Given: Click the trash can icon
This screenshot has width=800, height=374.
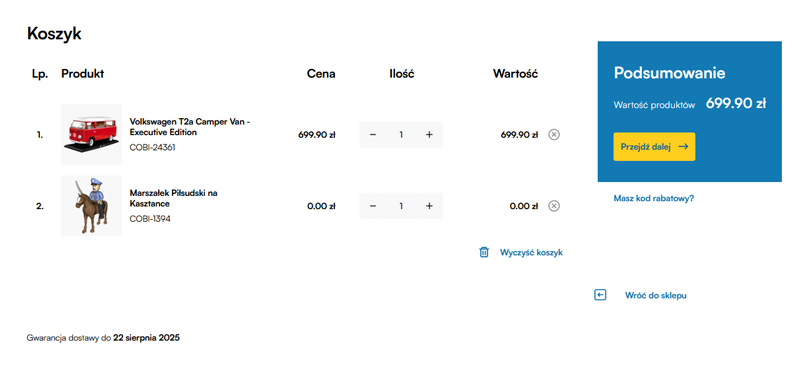Looking at the screenshot, I should pos(484,252).
